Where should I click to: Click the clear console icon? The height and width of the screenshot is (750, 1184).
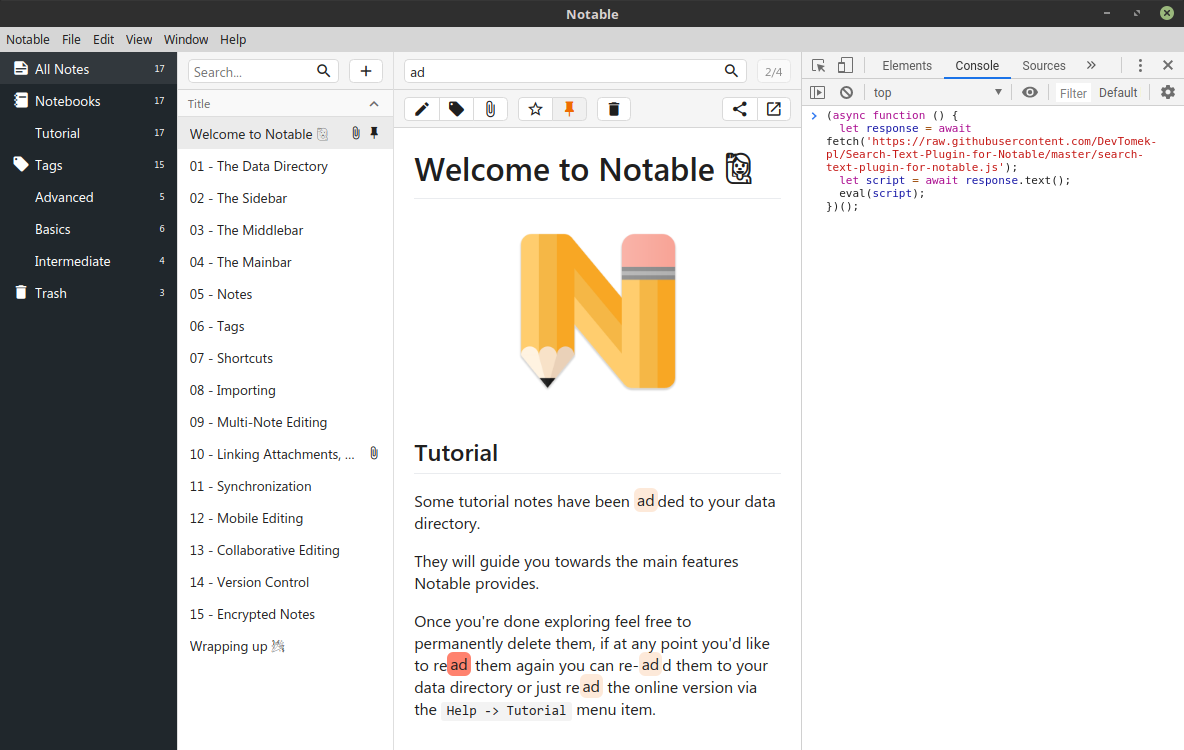coord(846,92)
